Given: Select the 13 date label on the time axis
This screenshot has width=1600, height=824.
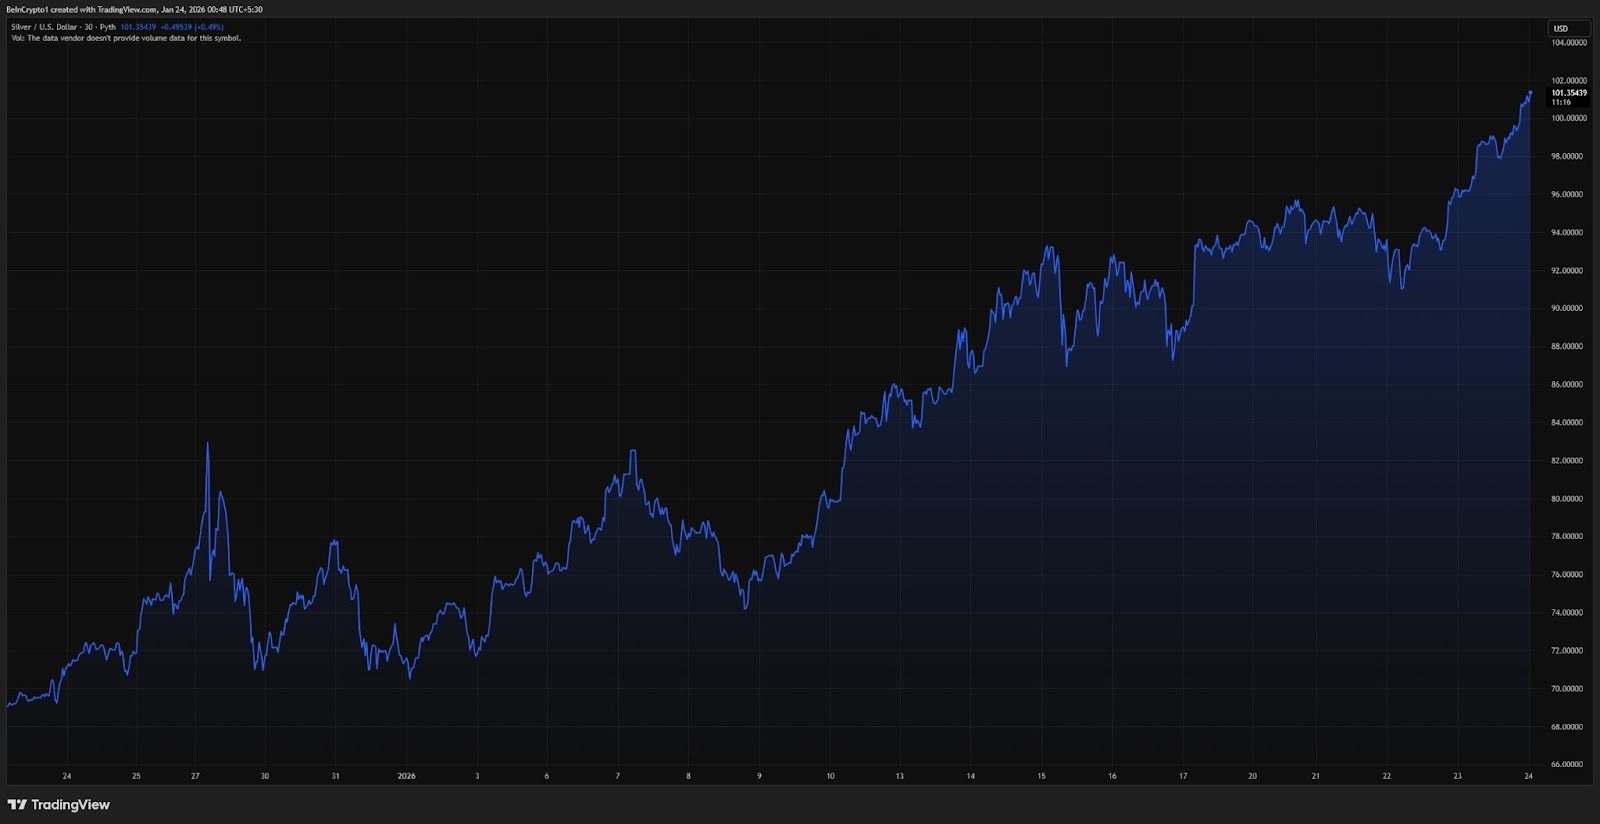Looking at the screenshot, I should coord(900,776).
